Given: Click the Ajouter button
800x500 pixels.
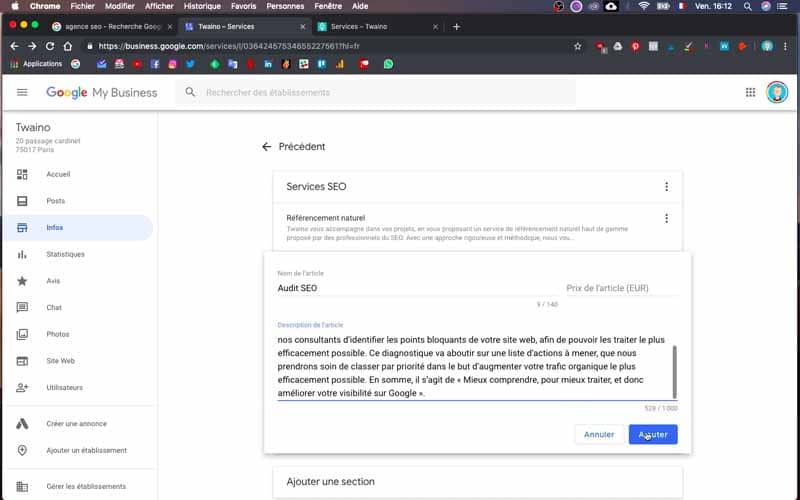Looking at the screenshot, I should pos(653,434).
